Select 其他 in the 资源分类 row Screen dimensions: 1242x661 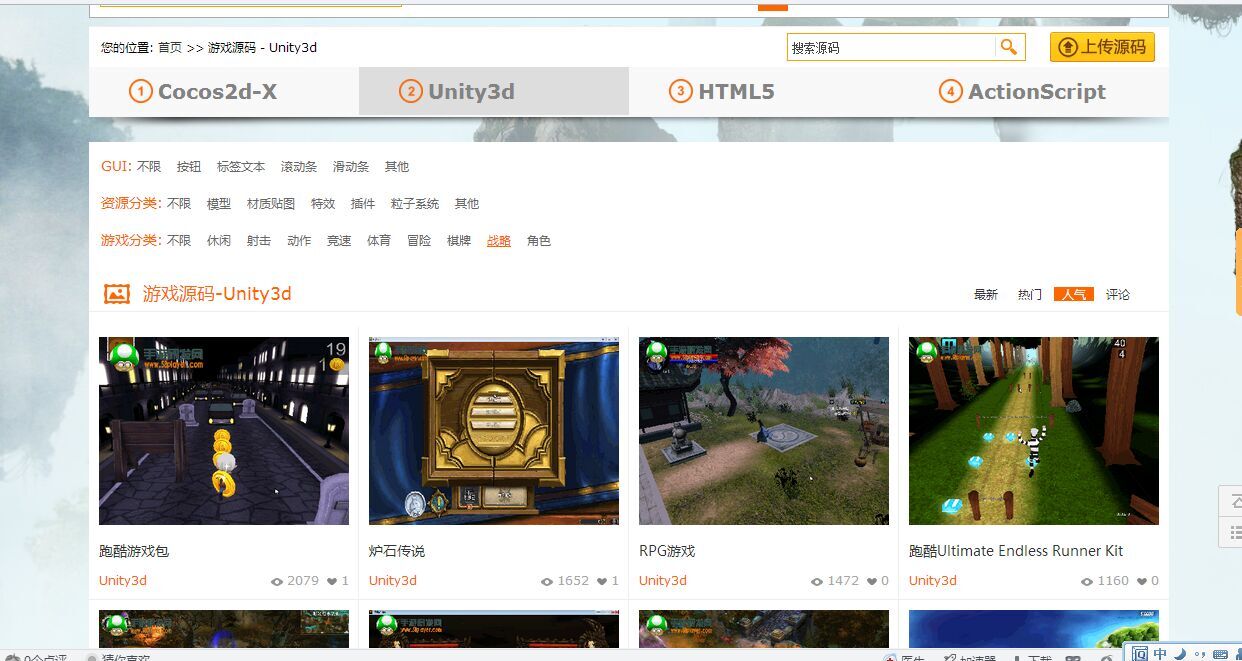(467, 204)
